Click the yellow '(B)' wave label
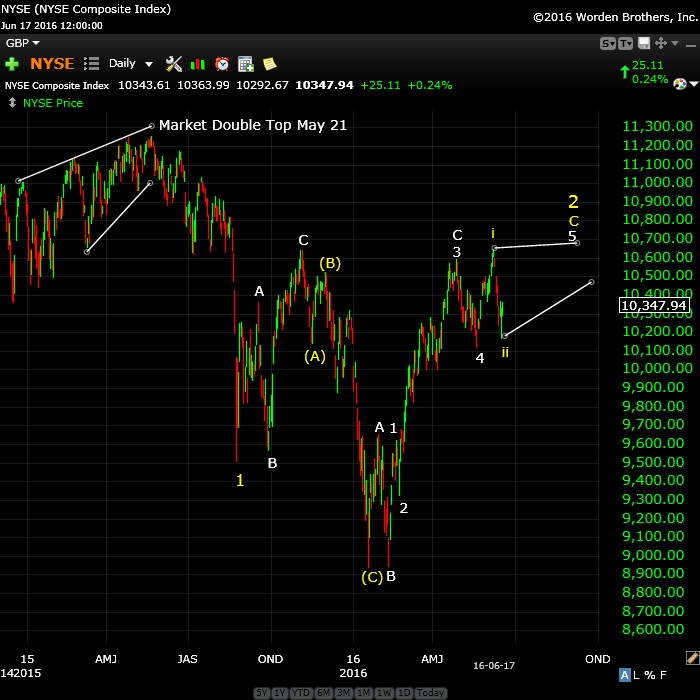This screenshot has height=700, width=700. tap(330, 263)
